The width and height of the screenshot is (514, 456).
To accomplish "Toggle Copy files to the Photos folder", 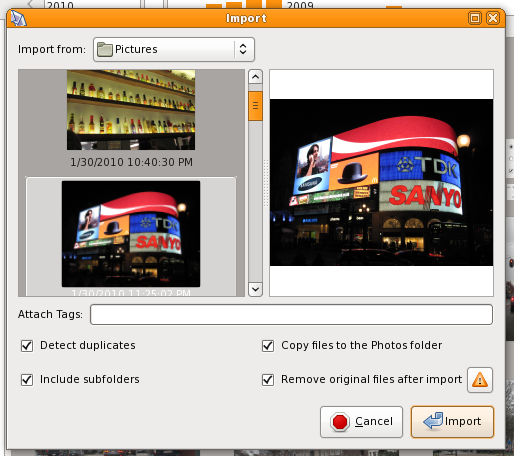I will tap(268, 346).
